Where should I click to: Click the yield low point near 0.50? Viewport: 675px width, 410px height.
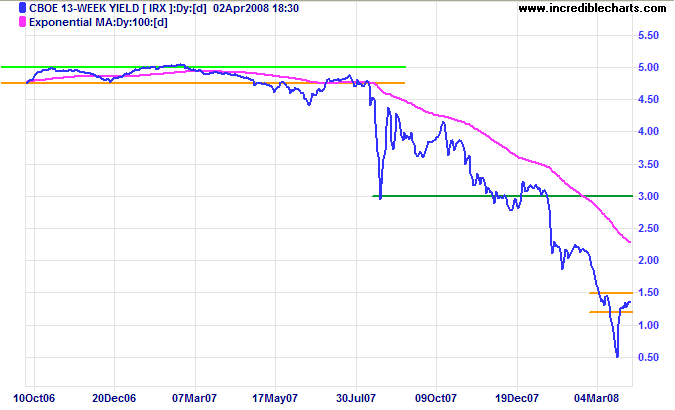pyautogui.click(x=617, y=356)
